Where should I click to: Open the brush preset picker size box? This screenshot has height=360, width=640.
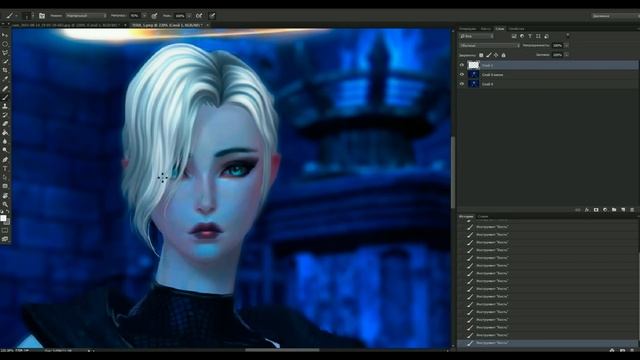tap(28, 16)
